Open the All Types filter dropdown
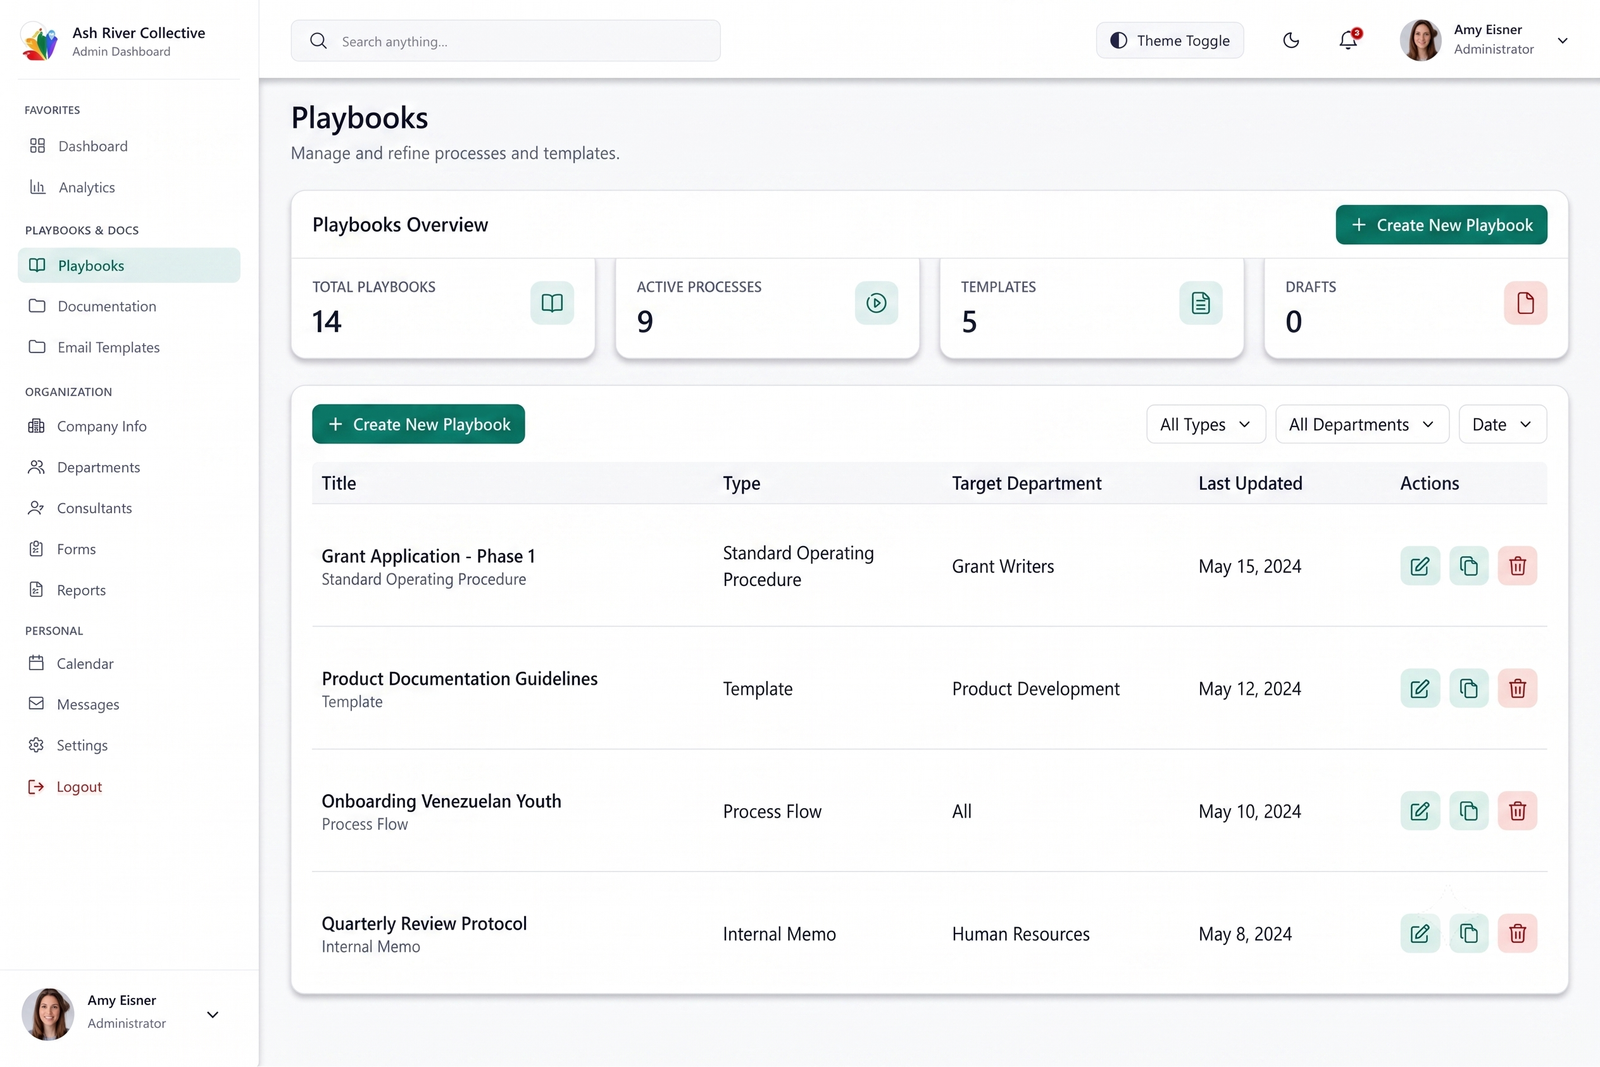Screen dimensions: 1600x1067 pyautogui.click(x=1206, y=424)
